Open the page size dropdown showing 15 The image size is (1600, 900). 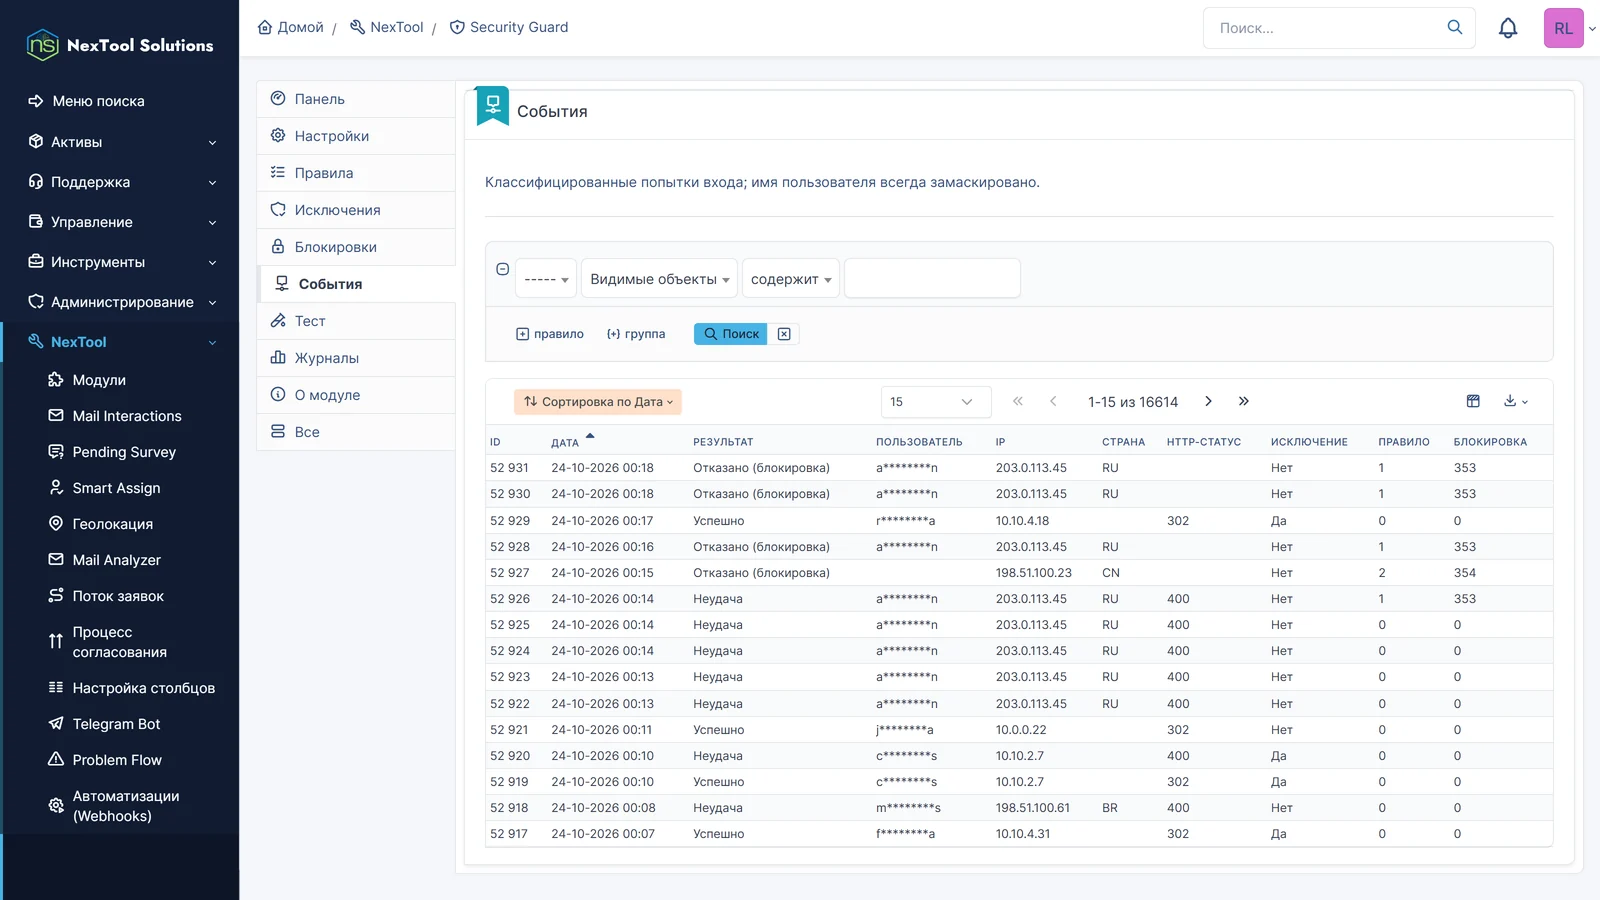(x=935, y=402)
